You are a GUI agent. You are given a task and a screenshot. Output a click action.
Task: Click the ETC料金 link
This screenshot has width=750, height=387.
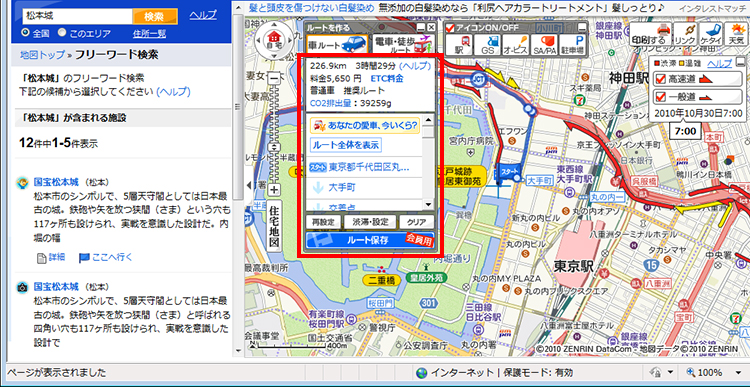(387, 78)
